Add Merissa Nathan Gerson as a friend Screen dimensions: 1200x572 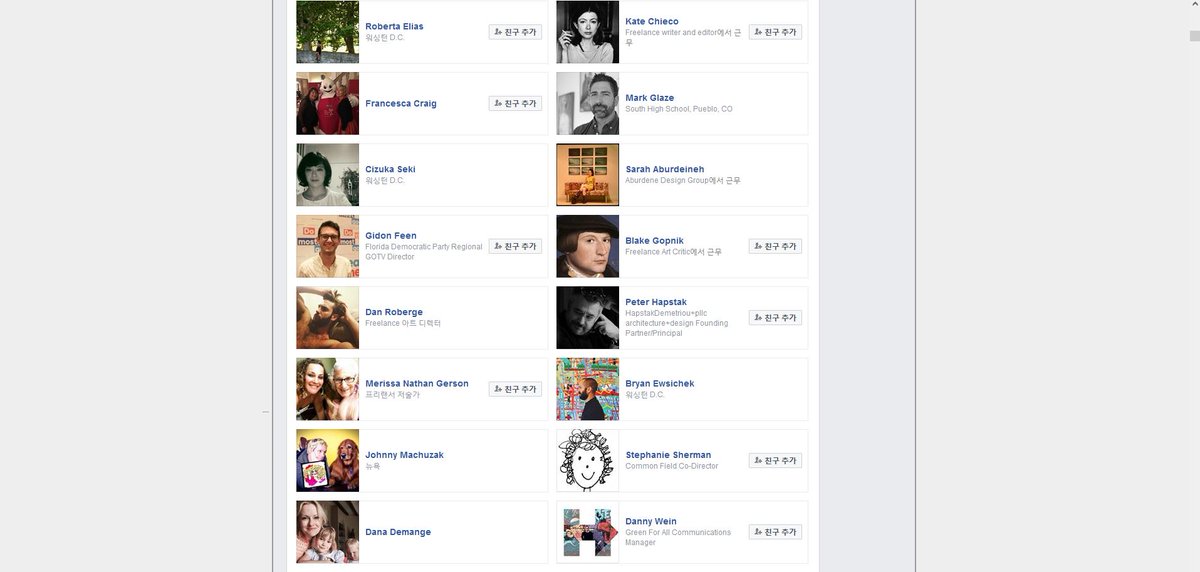(515, 389)
